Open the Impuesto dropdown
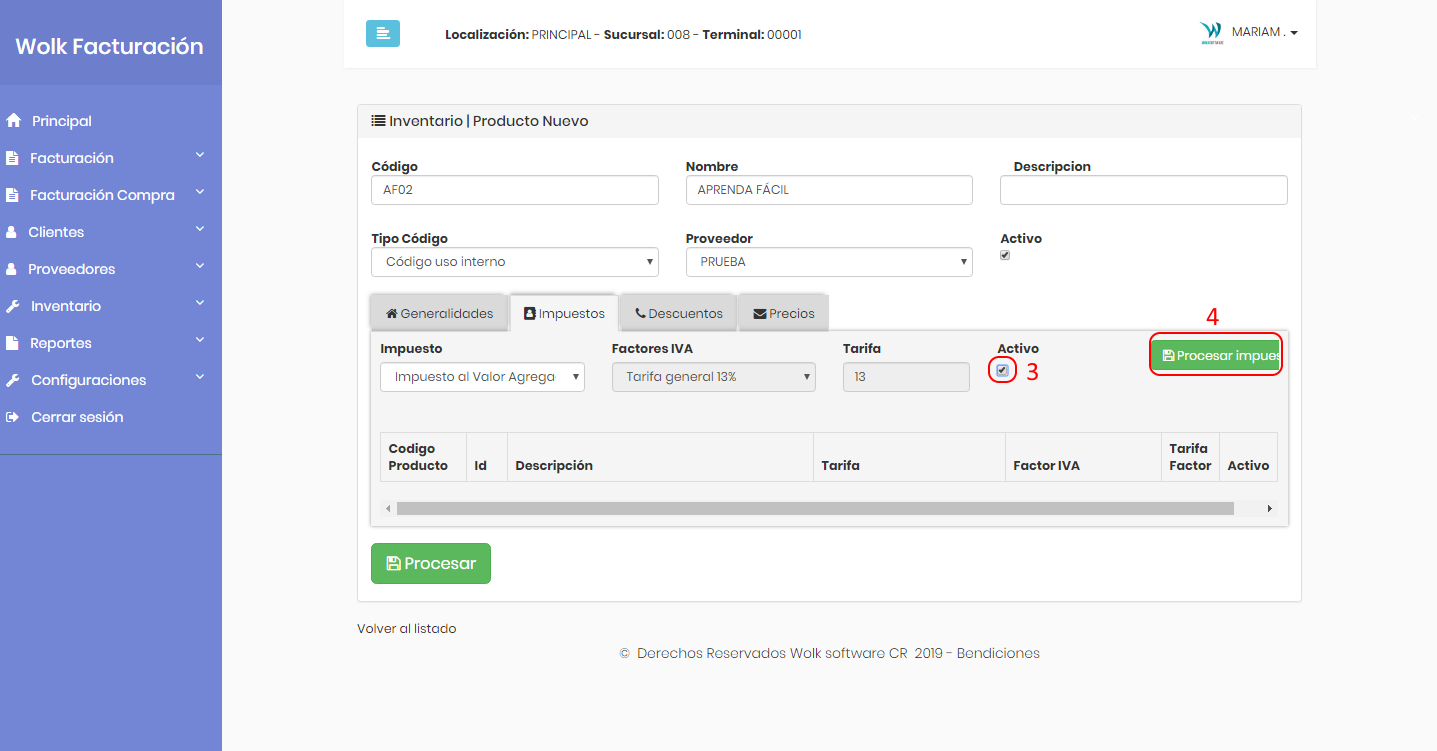Screen dimensions: 1437x751 (482, 377)
